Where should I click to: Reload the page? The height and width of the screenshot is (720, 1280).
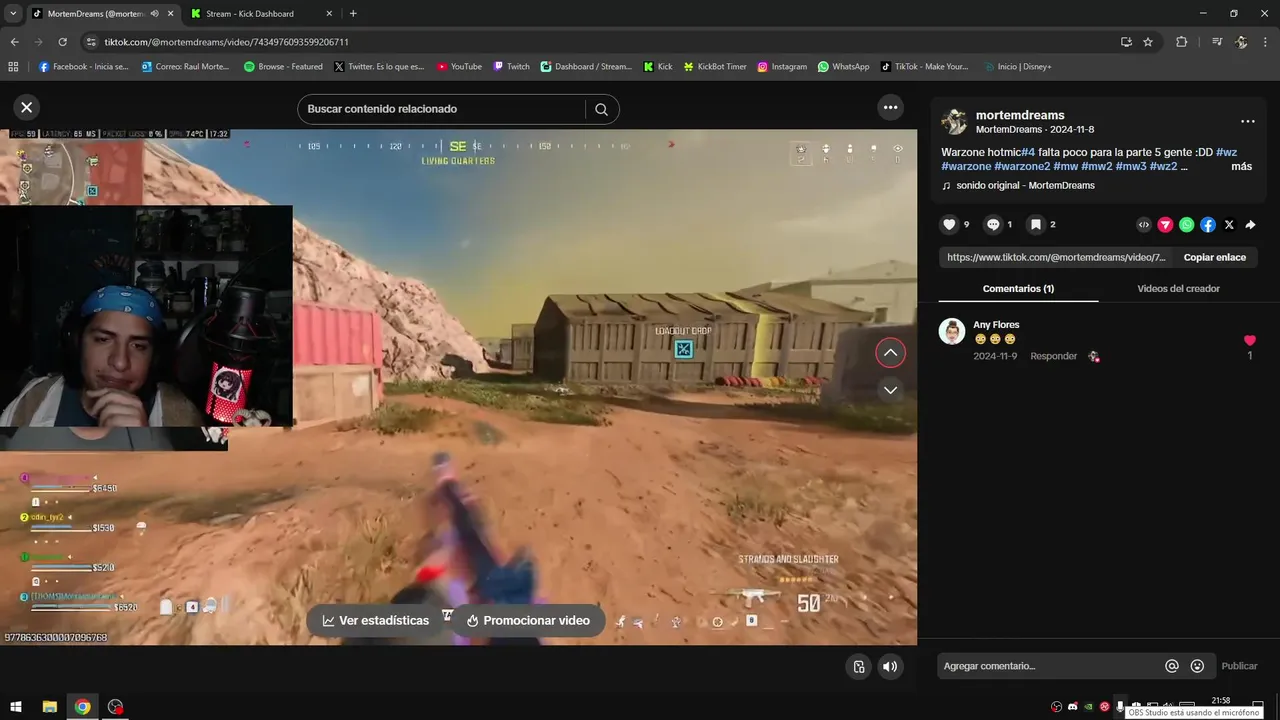62,42
